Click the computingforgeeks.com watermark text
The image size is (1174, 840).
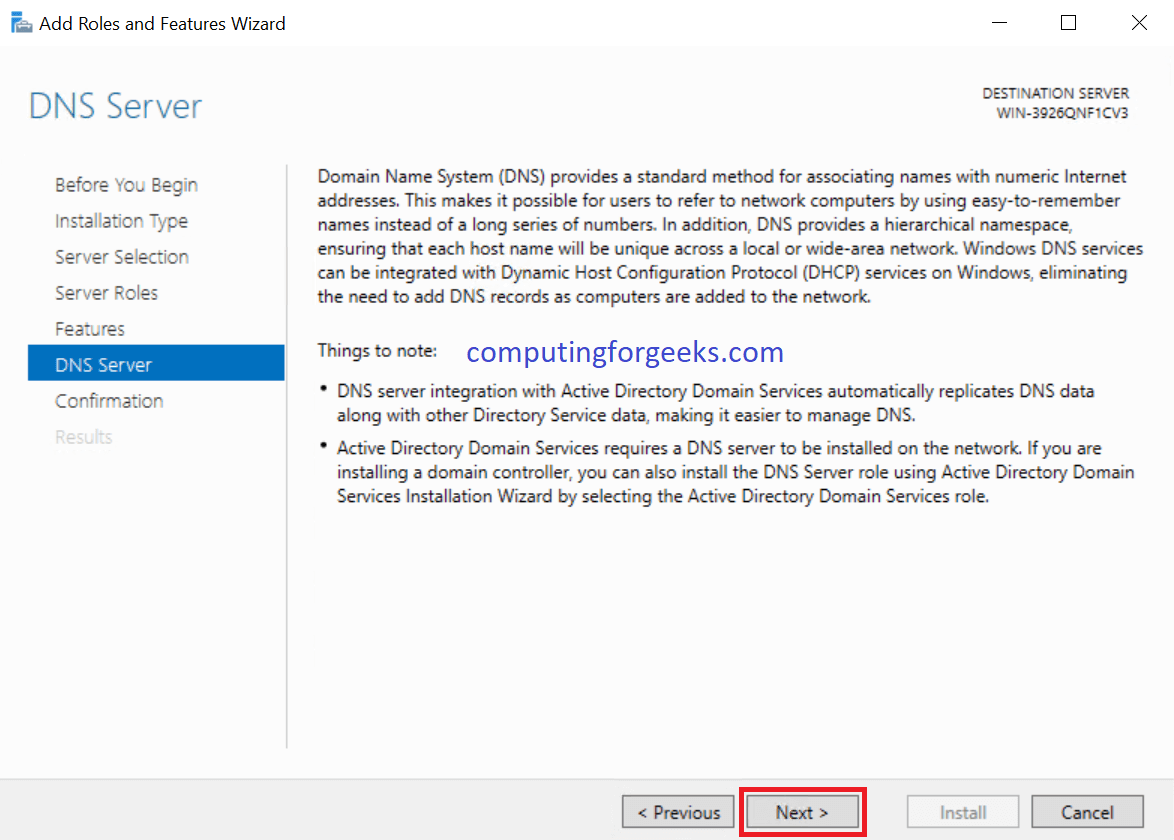625,352
